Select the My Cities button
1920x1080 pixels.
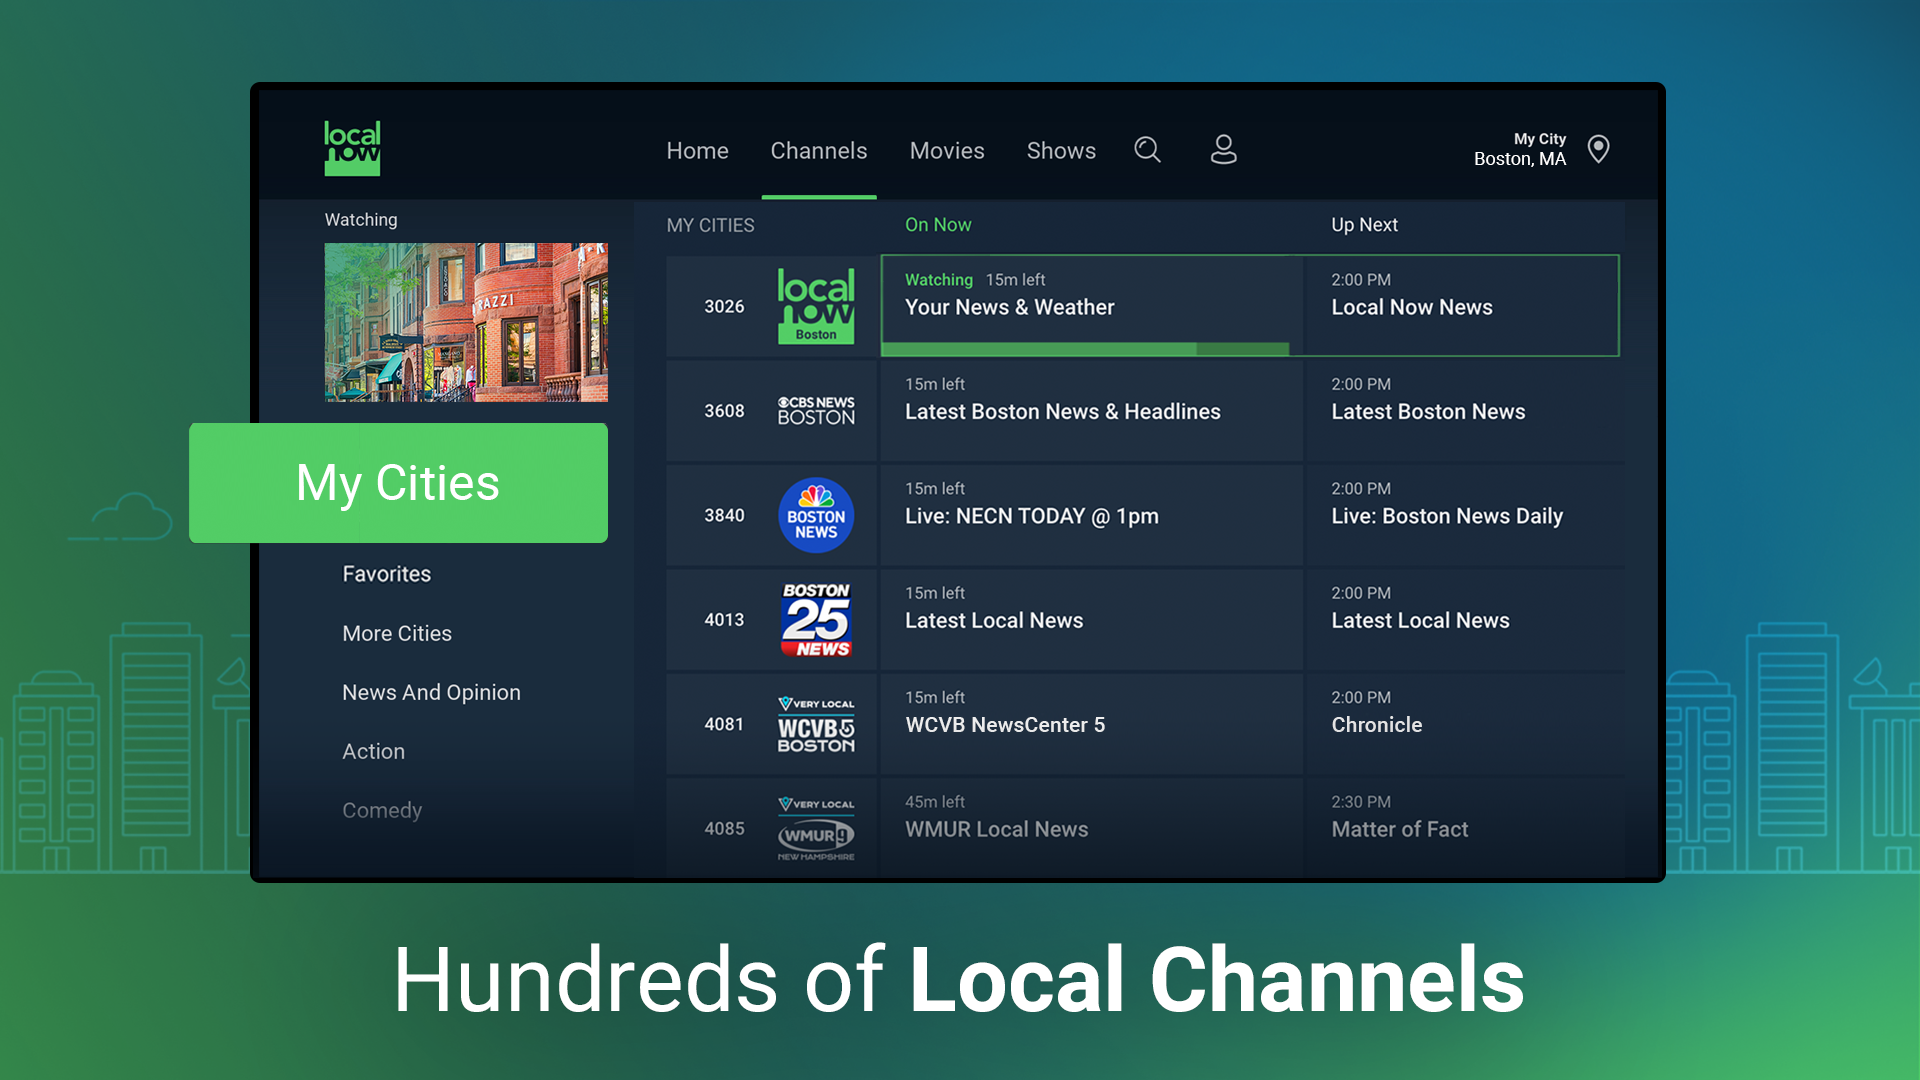coord(397,483)
